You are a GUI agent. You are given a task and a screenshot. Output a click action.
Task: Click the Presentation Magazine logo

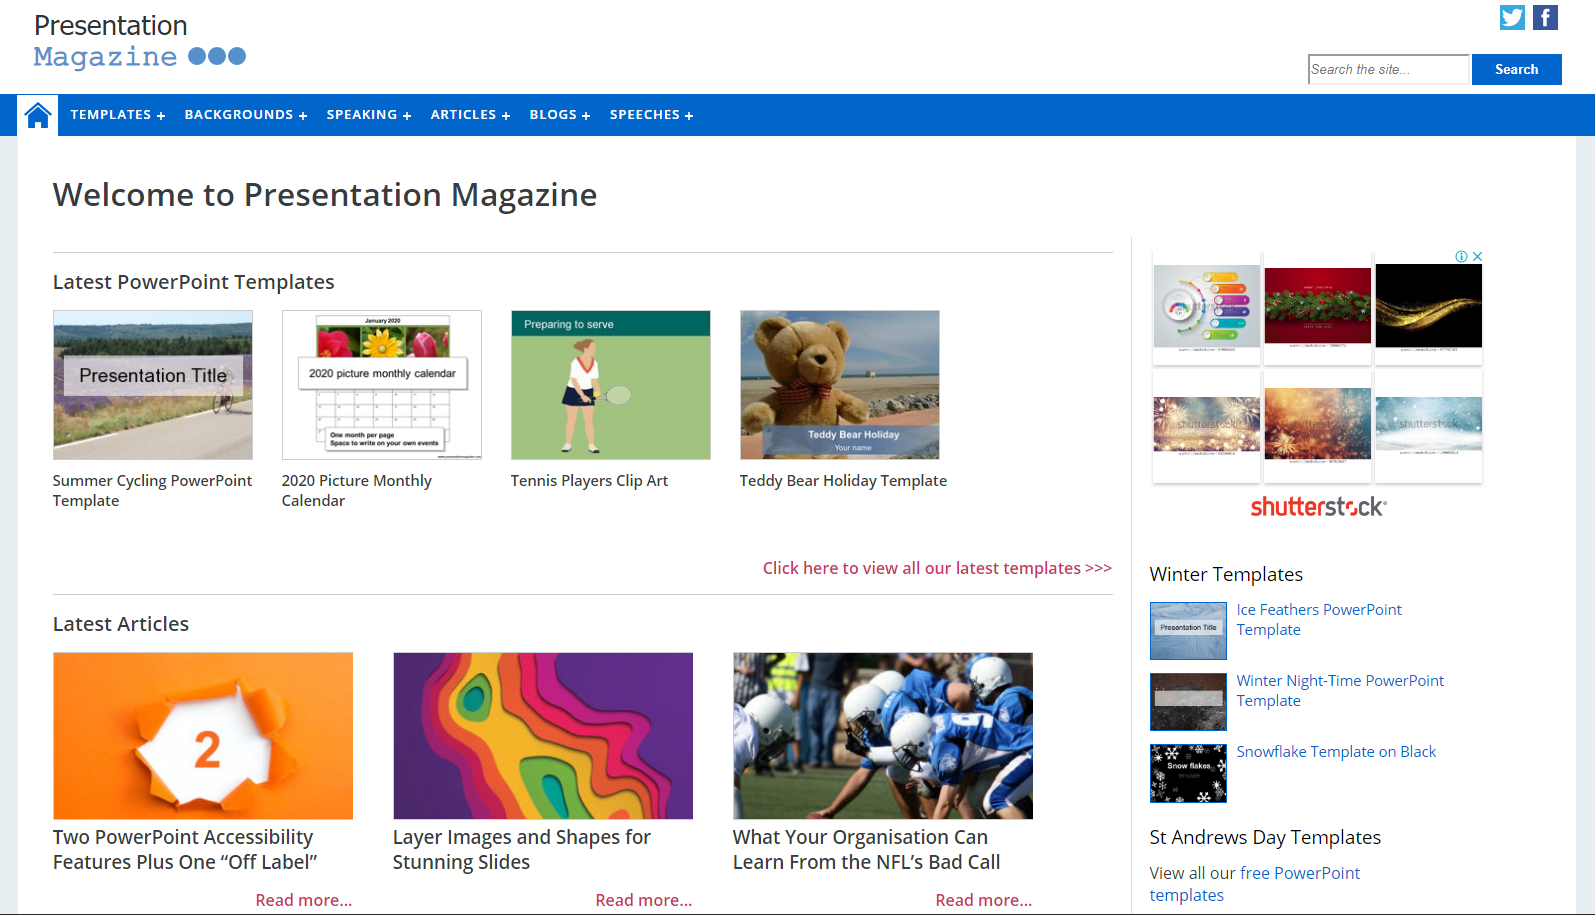click(139, 41)
